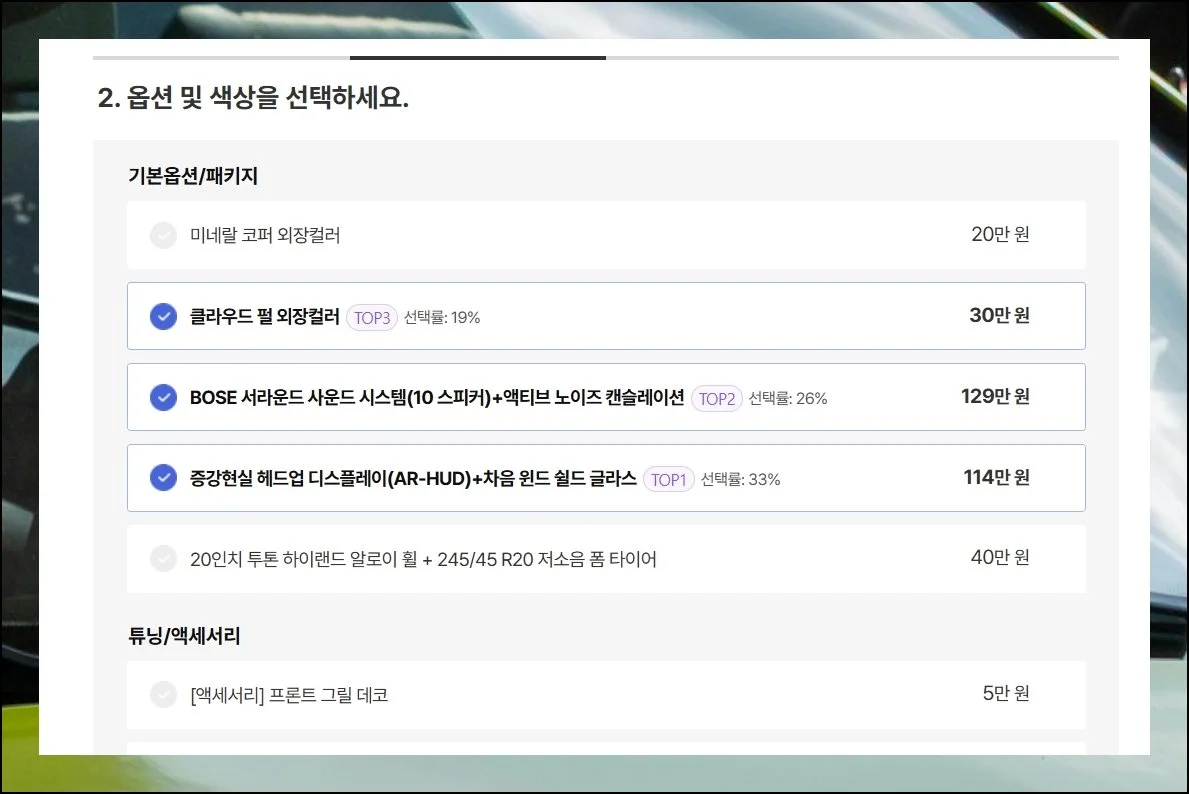The width and height of the screenshot is (1189, 794).
Task: Click the 114만 원 price on AR-HUD row
Action: pyautogui.click(x=996, y=478)
